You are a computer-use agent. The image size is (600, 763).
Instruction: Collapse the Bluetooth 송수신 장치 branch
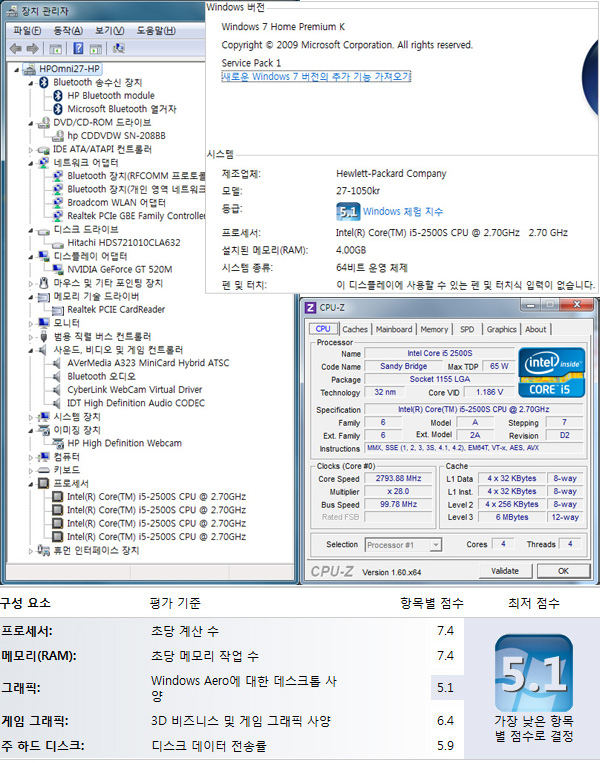point(31,83)
